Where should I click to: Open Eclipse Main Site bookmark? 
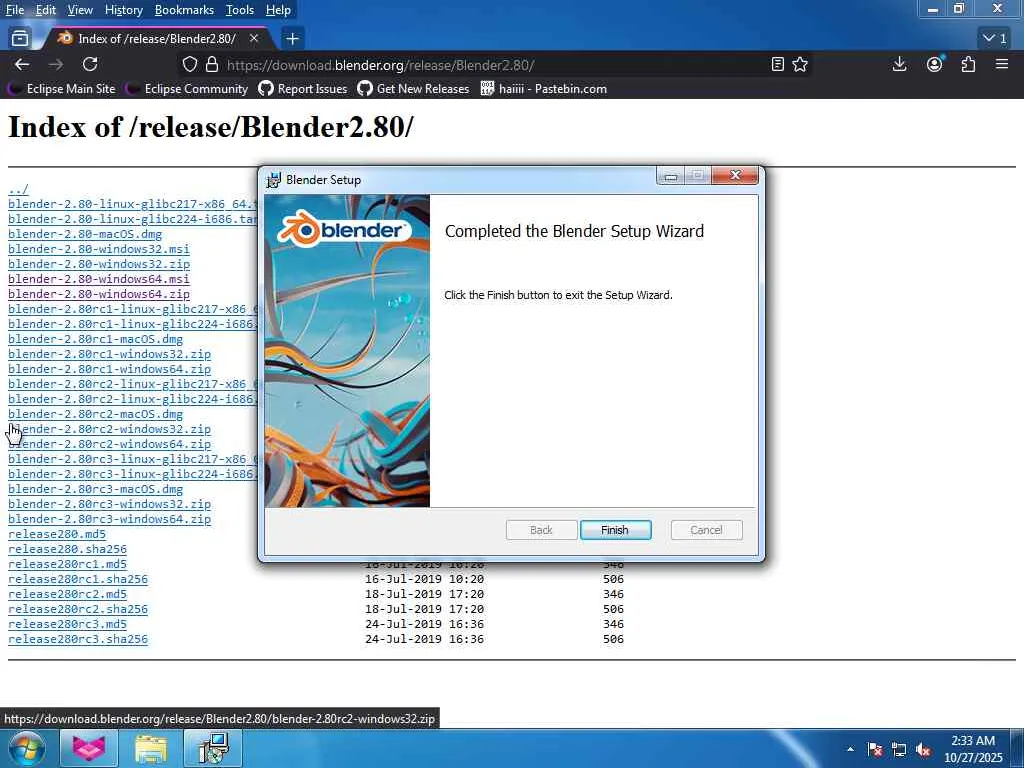click(x=61, y=89)
